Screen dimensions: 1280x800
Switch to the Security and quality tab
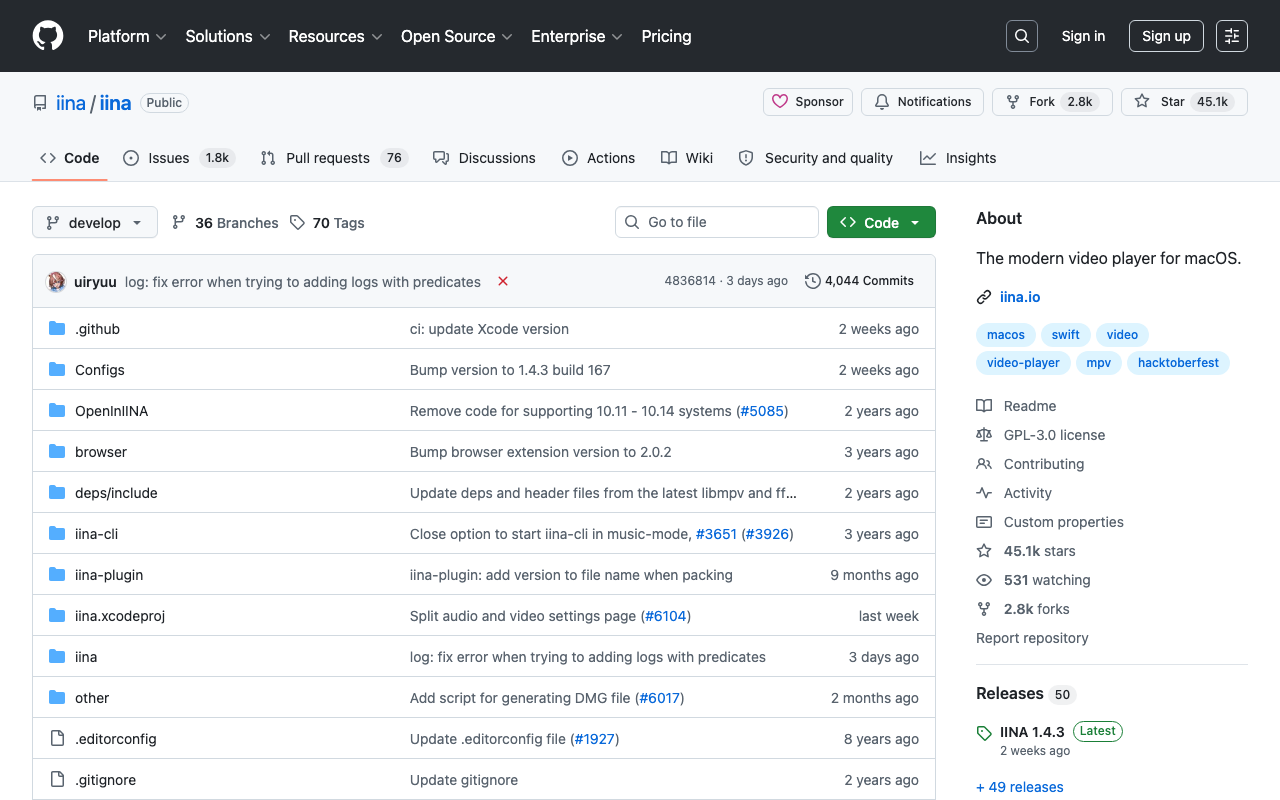click(816, 158)
